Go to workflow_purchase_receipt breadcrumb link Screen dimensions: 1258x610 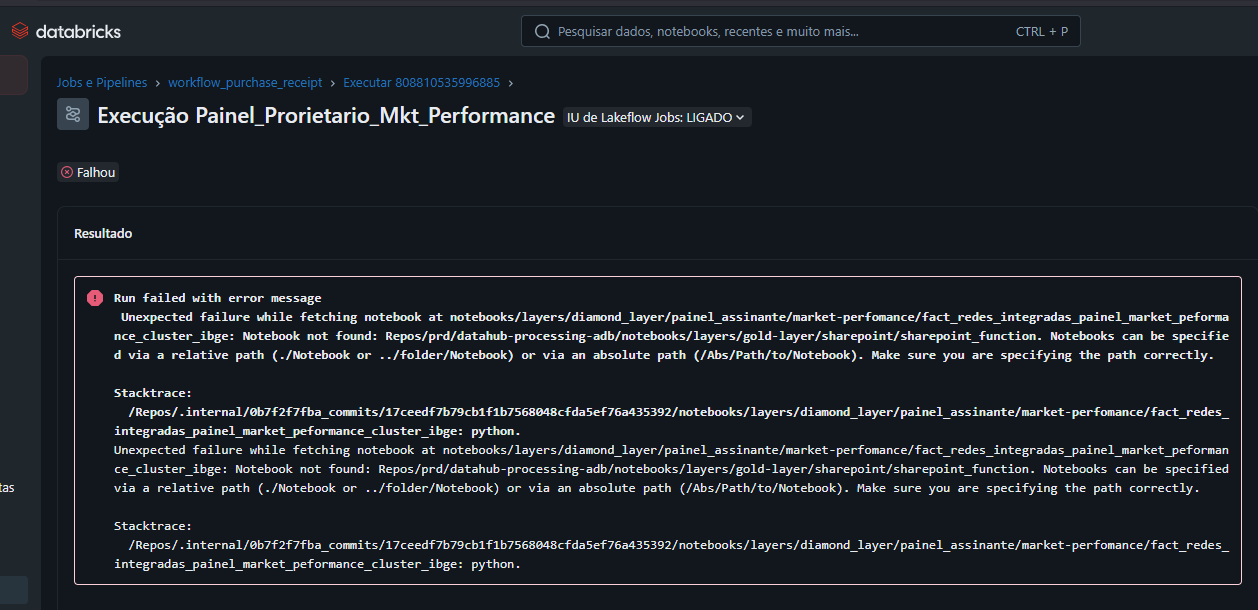(x=244, y=83)
